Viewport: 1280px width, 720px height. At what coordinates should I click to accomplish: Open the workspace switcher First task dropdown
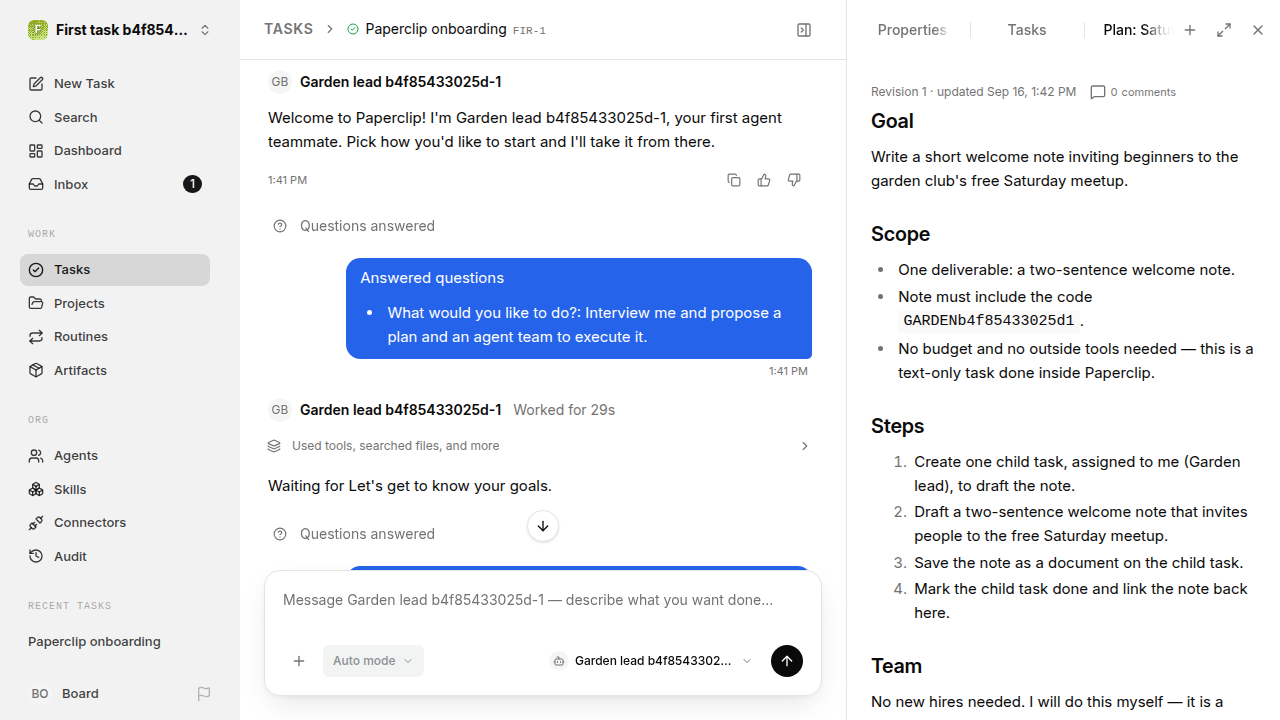120,30
